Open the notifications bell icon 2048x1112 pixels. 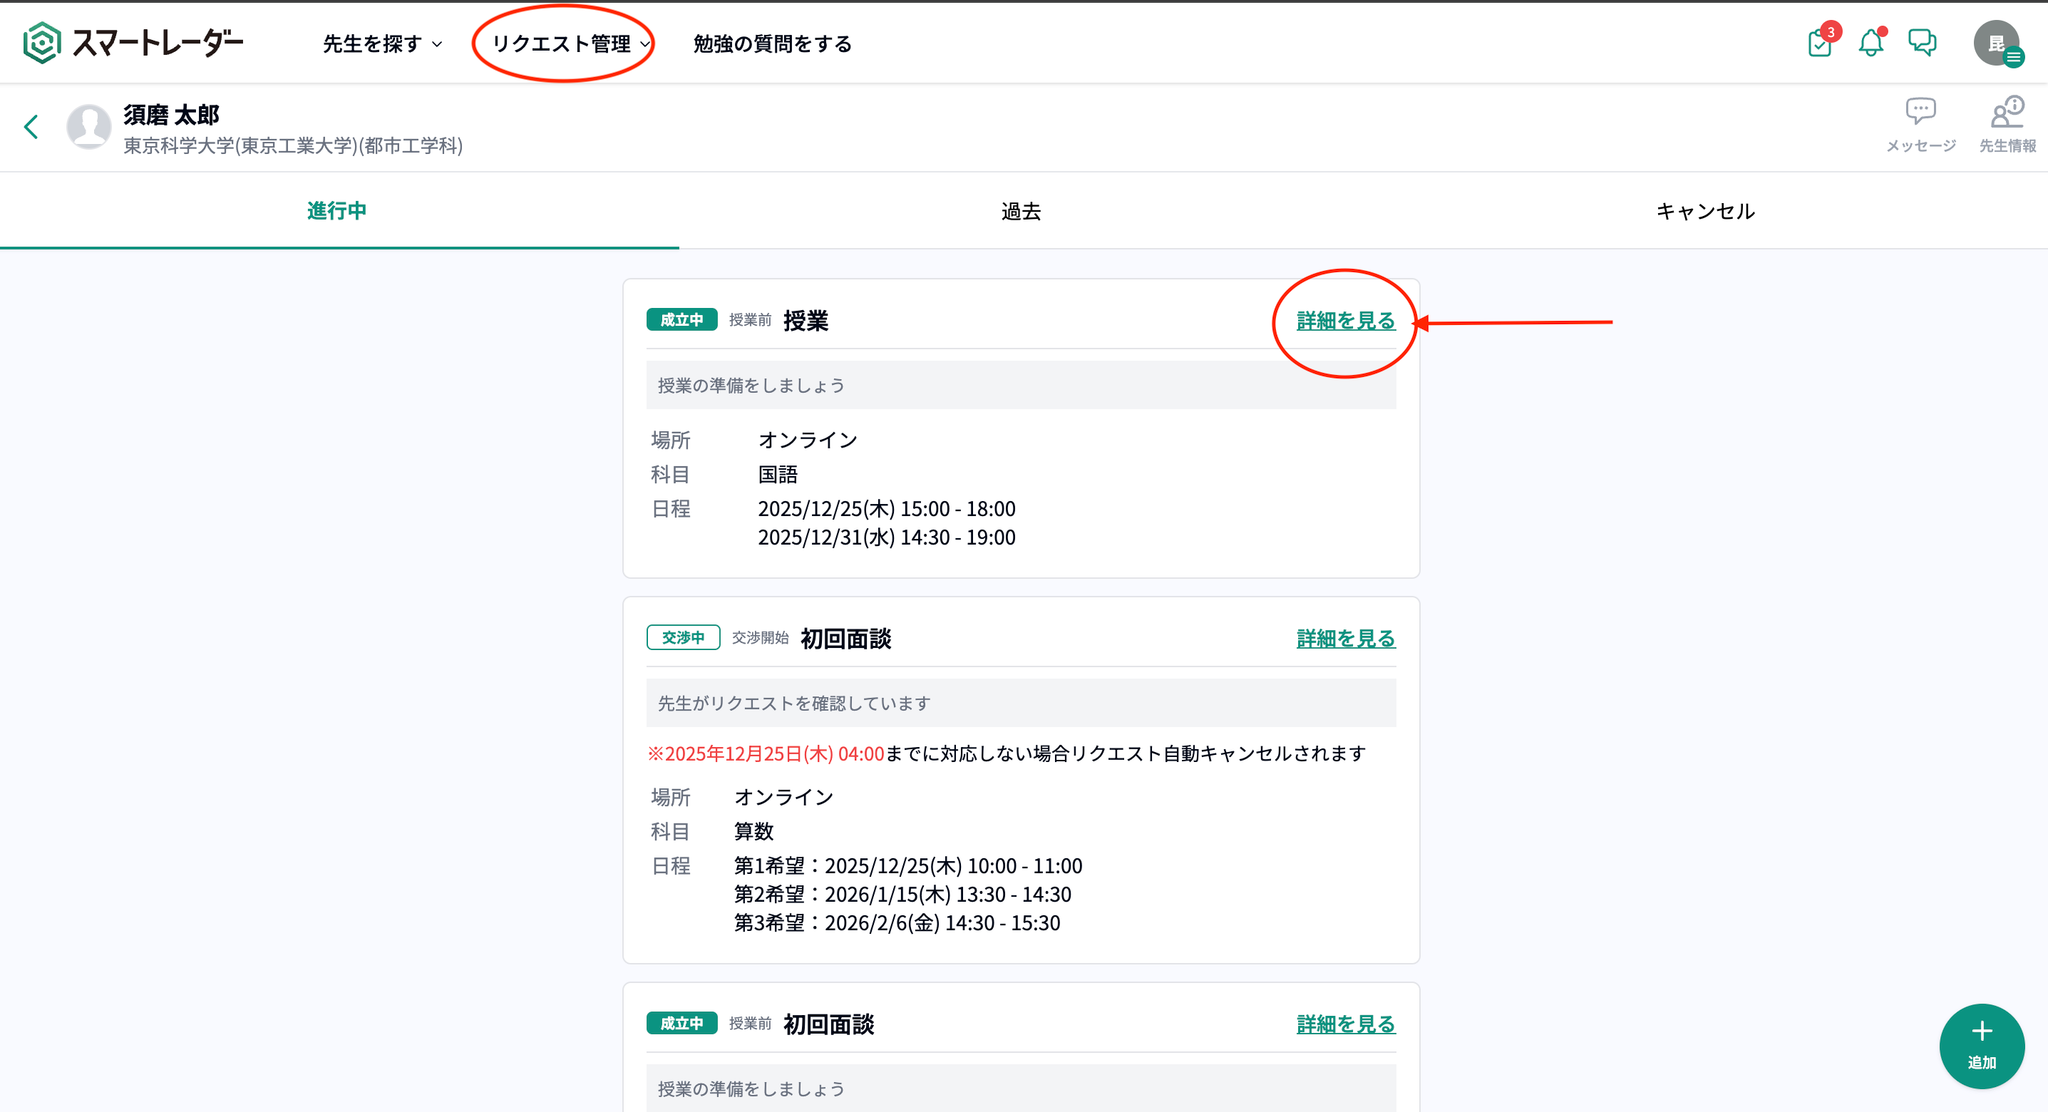click(1870, 43)
